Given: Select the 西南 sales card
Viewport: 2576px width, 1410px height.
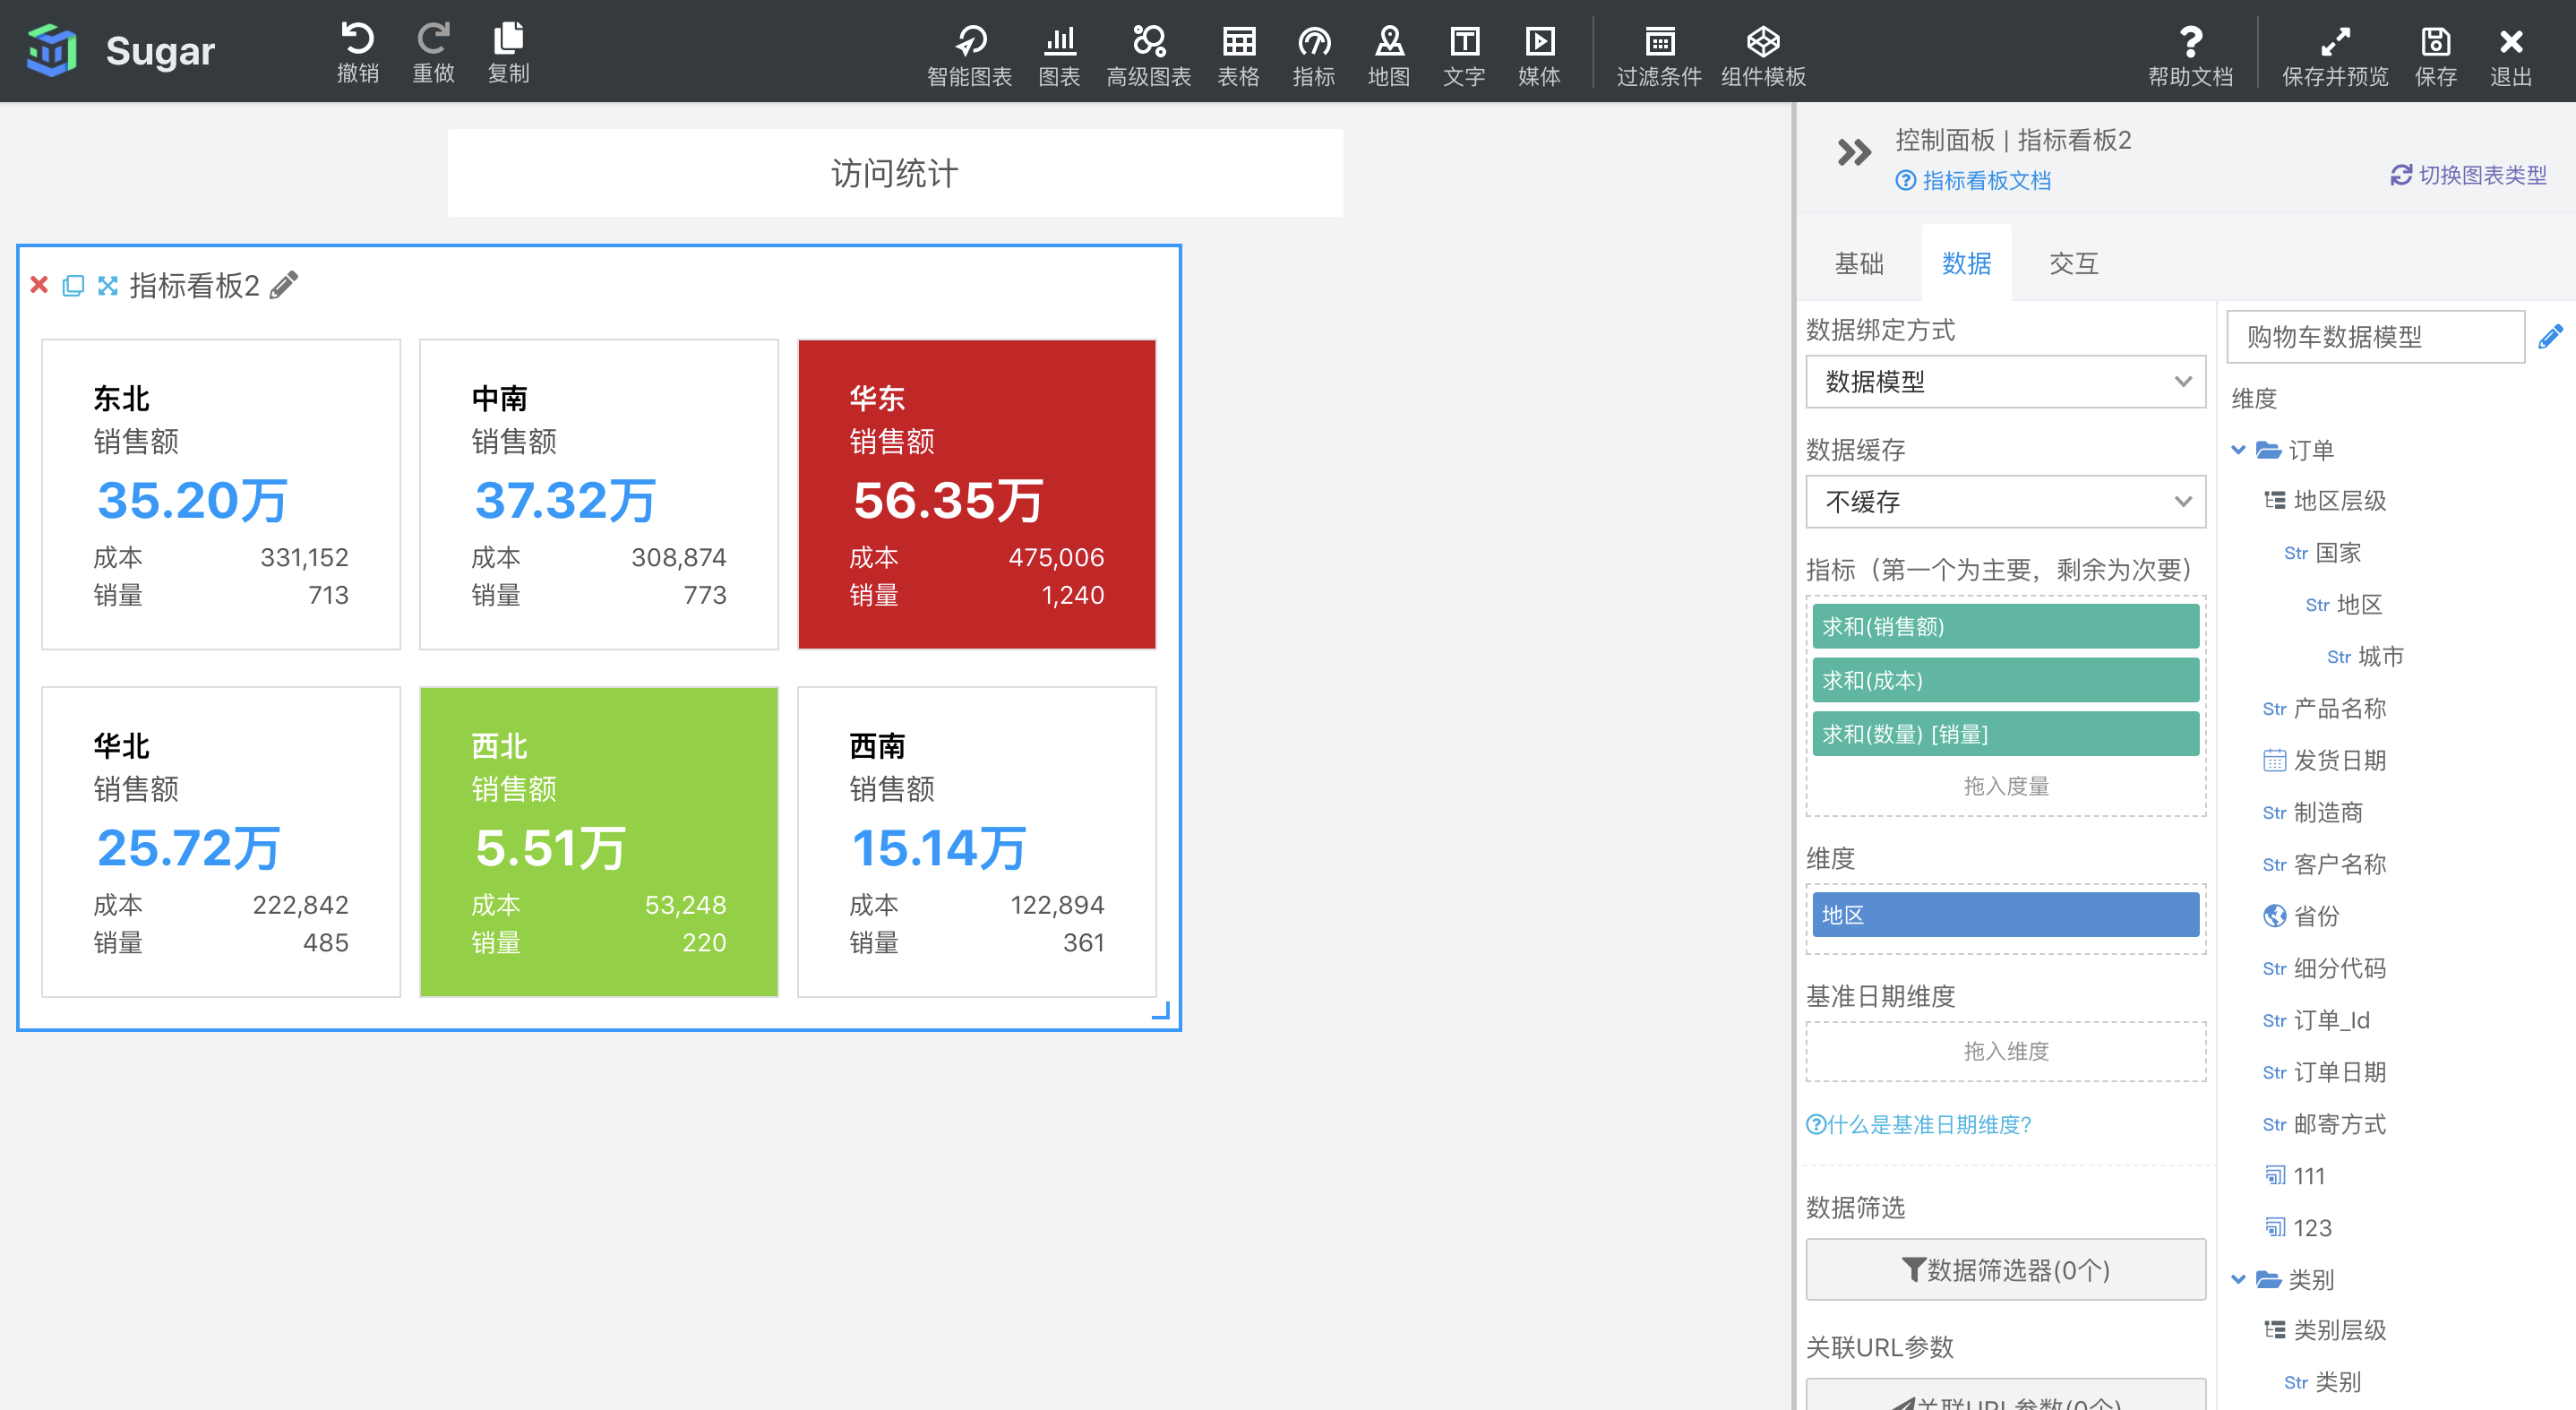Looking at the screenshot, I should [x=976, y=841].
